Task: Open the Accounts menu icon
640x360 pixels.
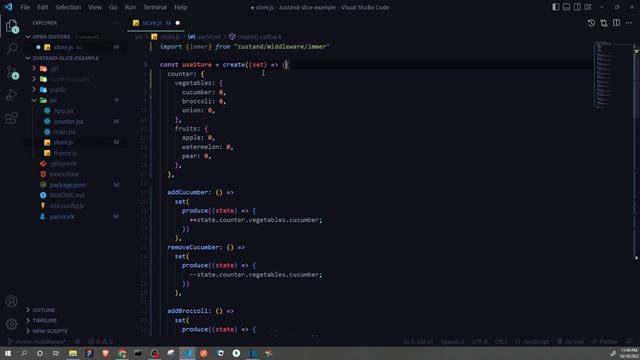Action: coord(11,301)
